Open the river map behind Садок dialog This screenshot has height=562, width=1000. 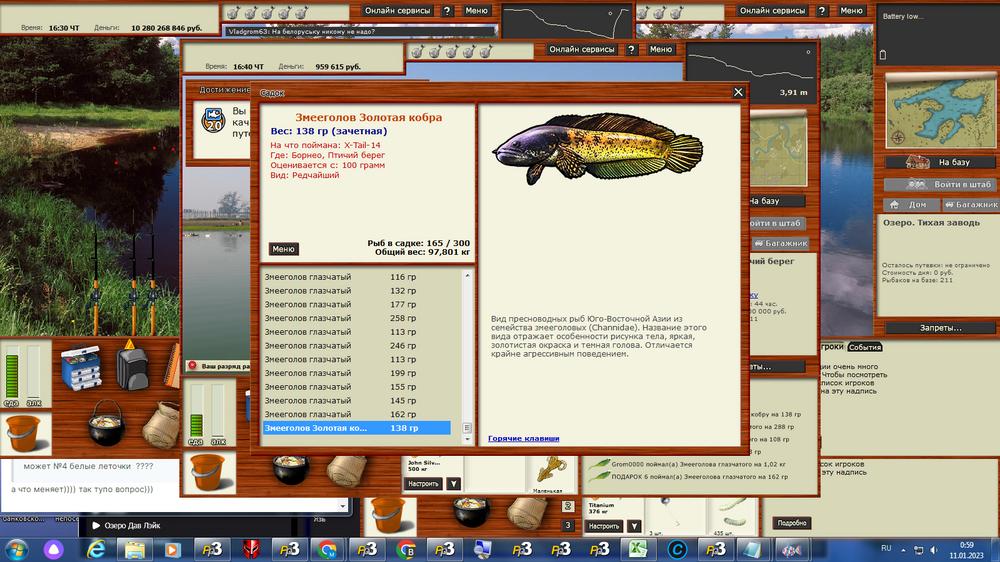777,151
